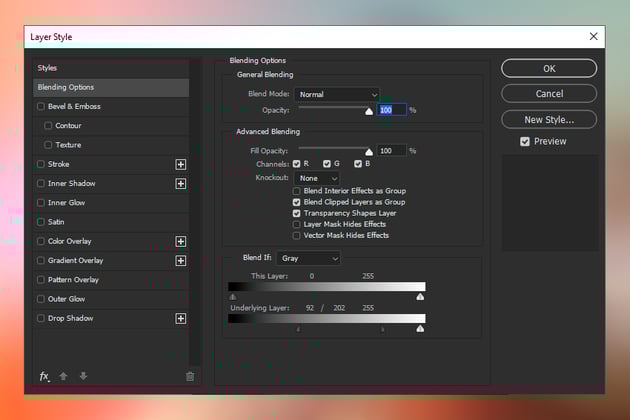Screen dimensions: 630x420
Task: Select Blending Options in the list
Action: point(111,88)
